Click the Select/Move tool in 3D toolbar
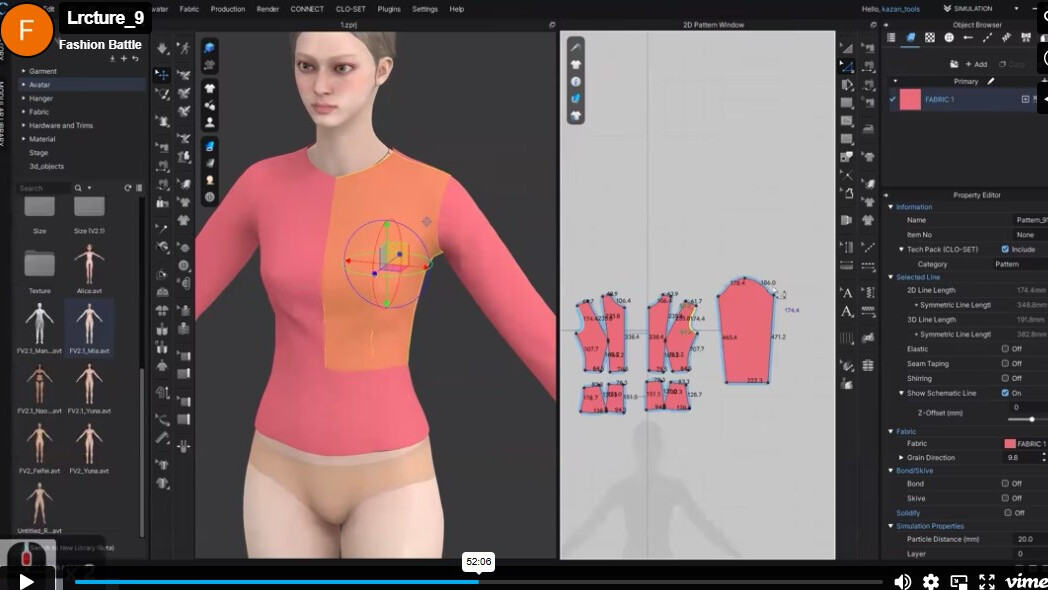The image size is (1048, 590). click(x=162, y=74)
